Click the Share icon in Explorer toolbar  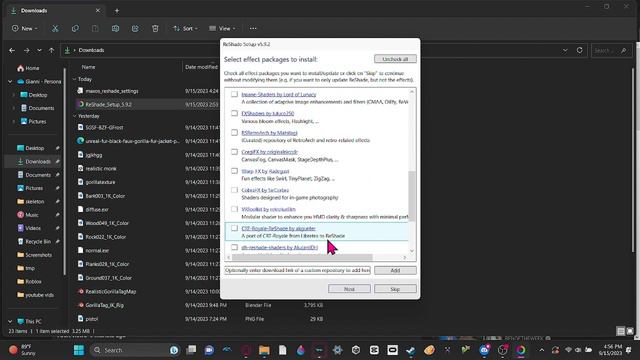pos(135,29)
